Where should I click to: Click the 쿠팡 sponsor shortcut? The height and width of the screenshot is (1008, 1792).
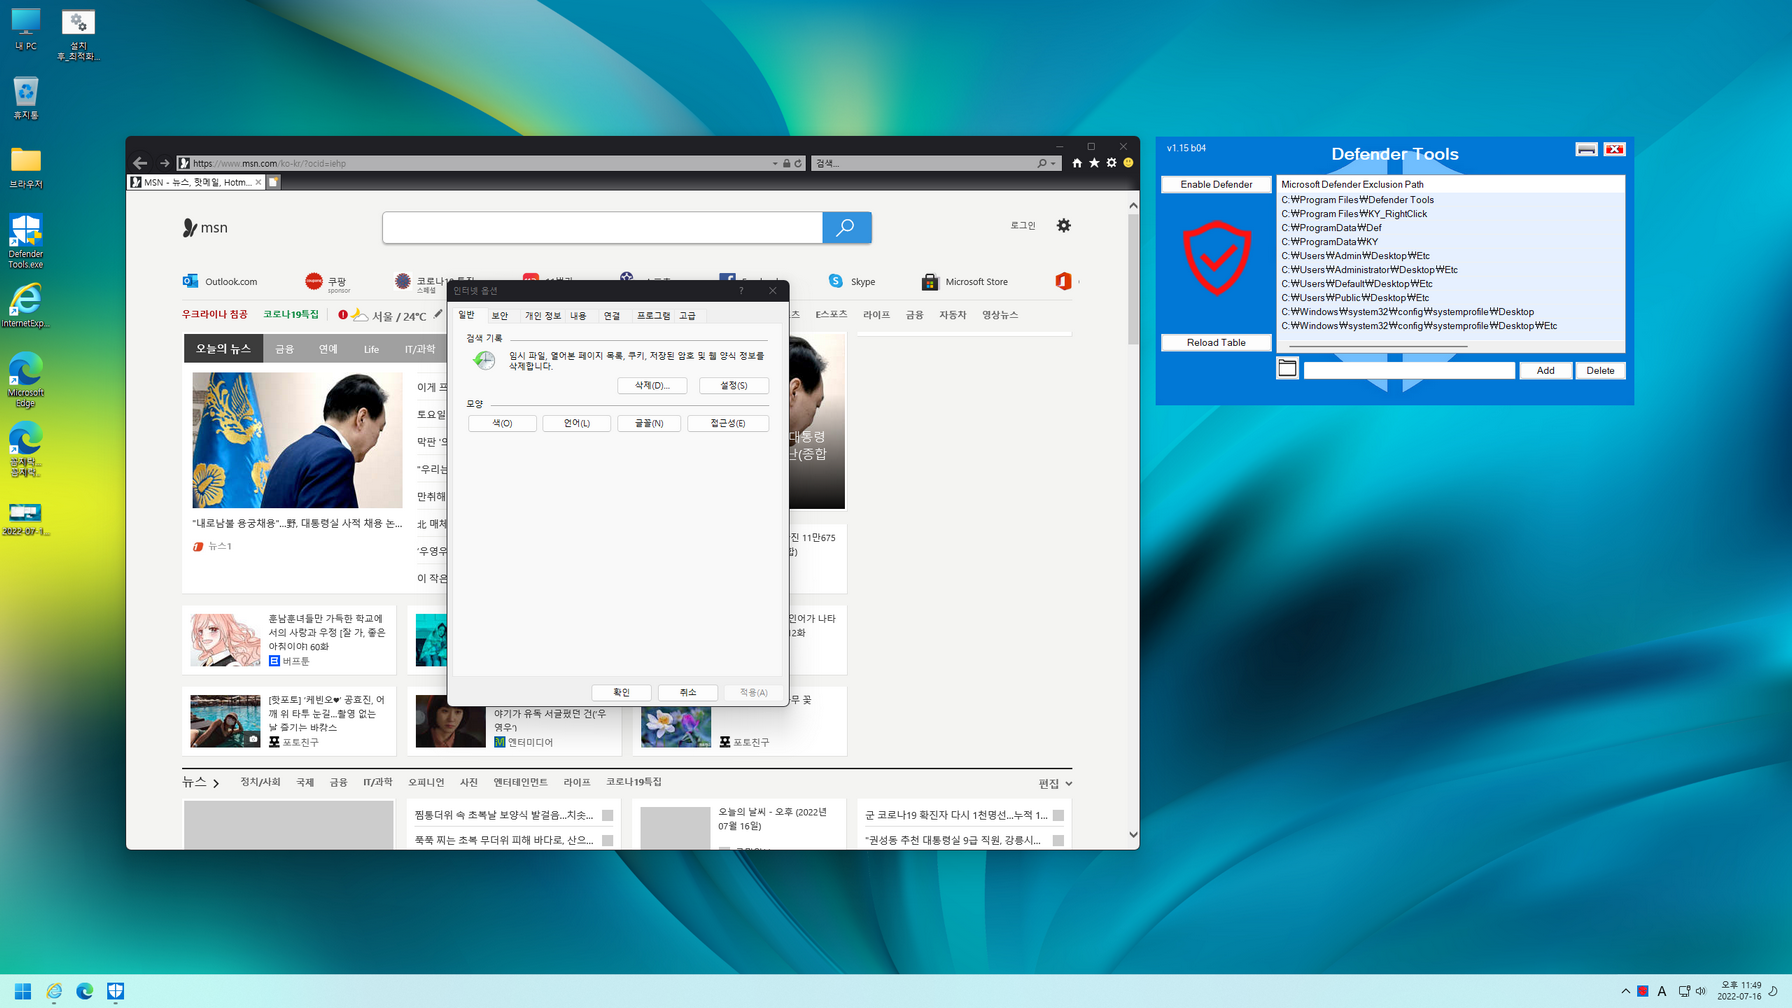[328, 283]
